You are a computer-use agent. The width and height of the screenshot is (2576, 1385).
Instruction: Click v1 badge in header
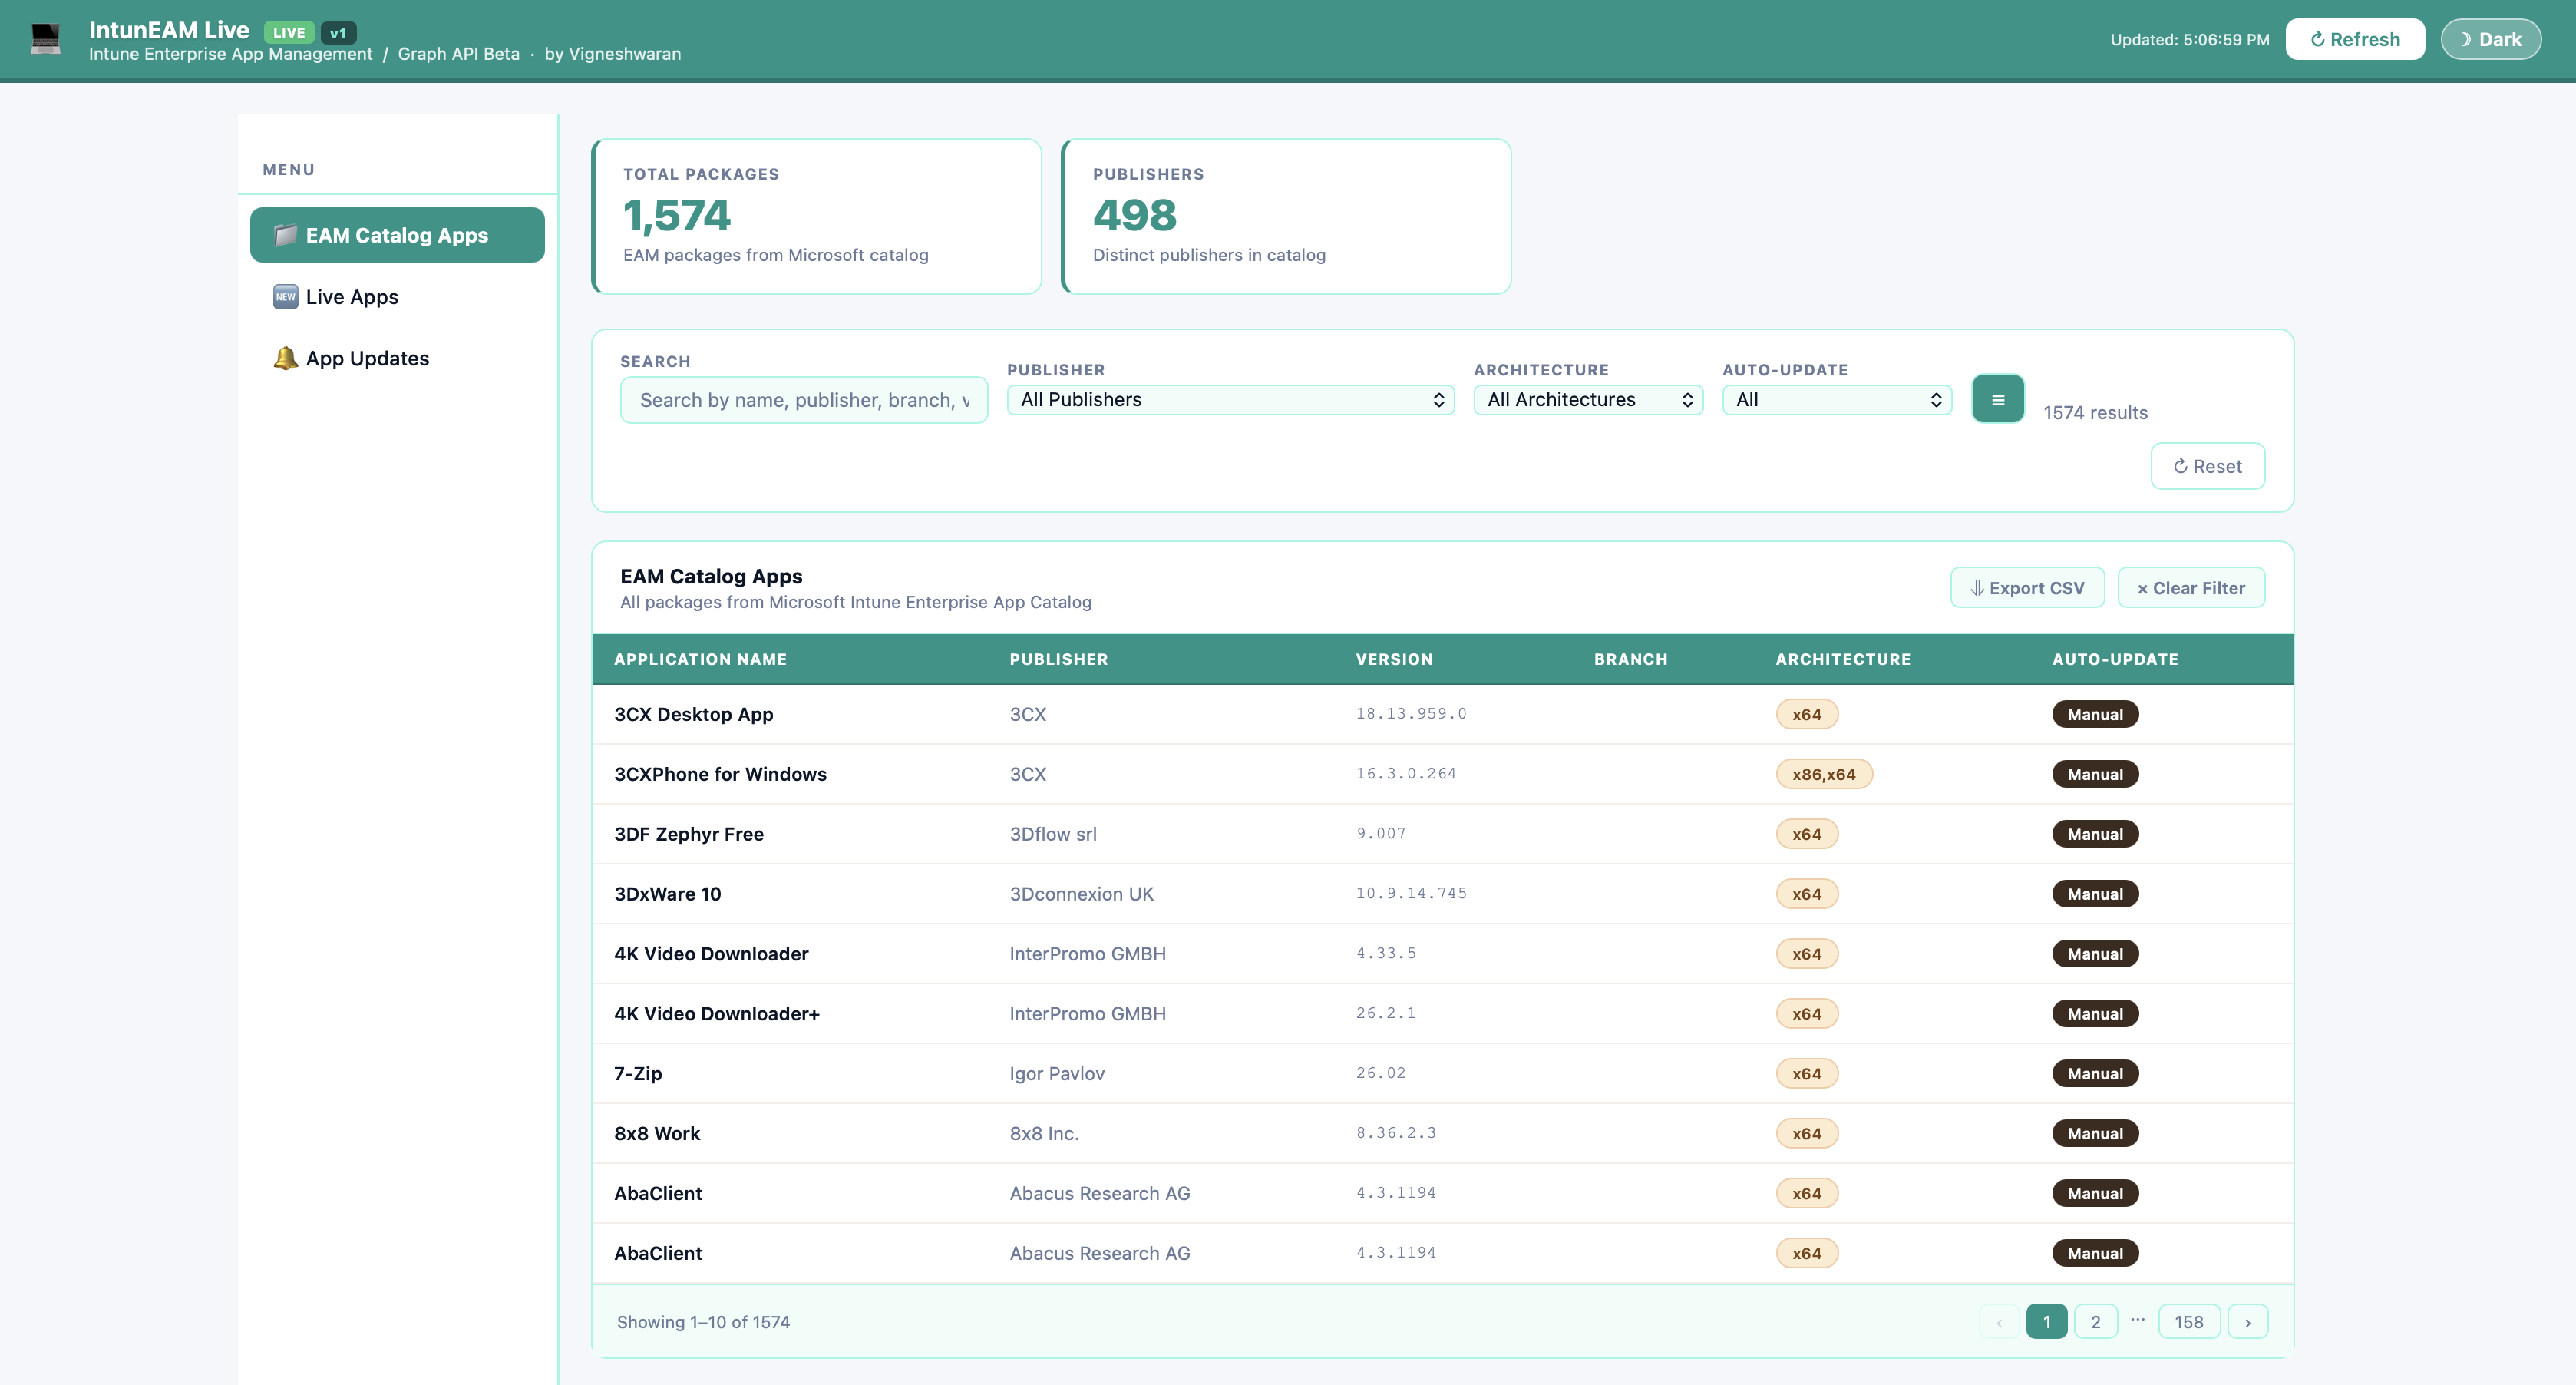[x=338, y=32]
